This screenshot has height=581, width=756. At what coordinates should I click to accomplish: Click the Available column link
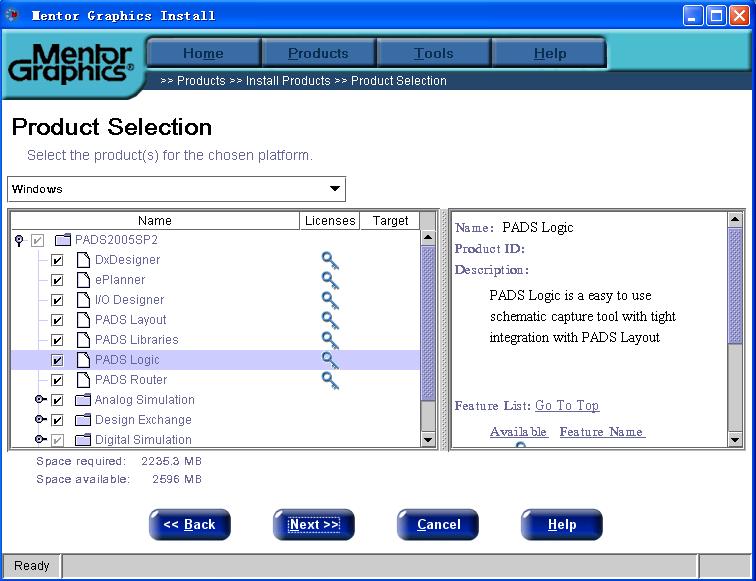coord(518,432)
